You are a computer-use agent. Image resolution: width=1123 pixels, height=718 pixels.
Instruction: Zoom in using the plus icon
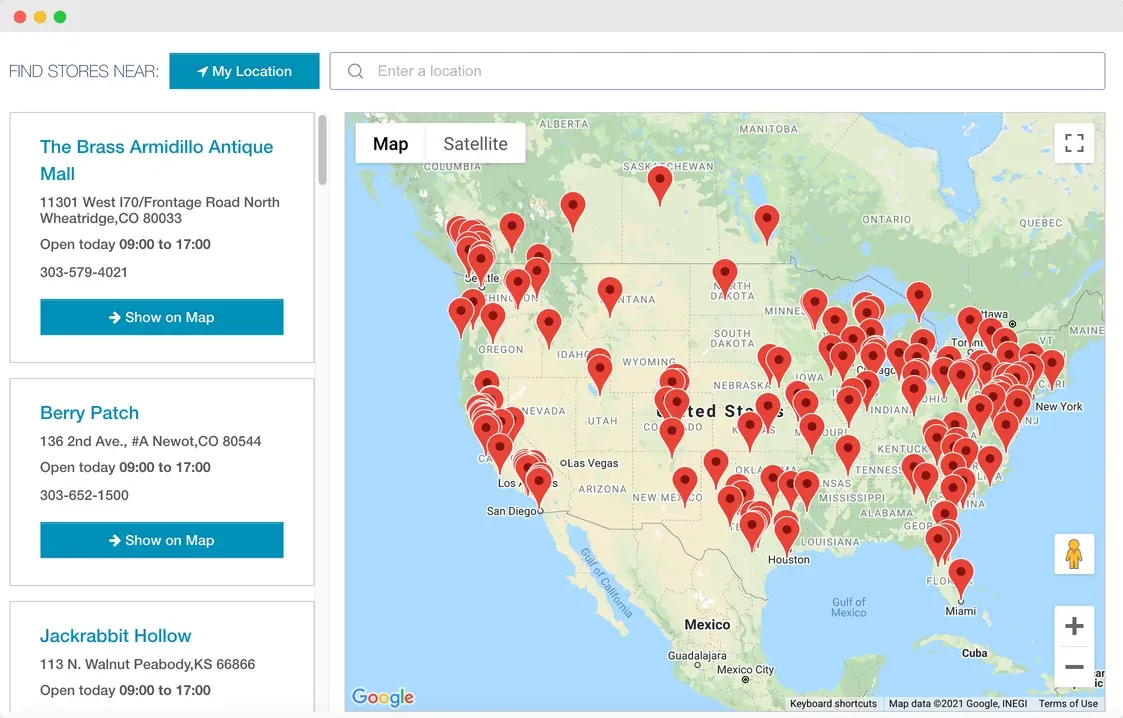pos(1074,625)
